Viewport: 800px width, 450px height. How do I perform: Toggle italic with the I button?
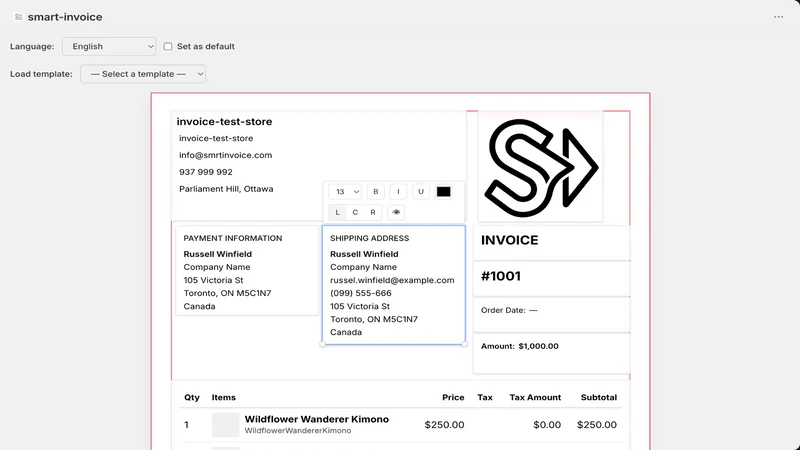[x=398, y=192]
